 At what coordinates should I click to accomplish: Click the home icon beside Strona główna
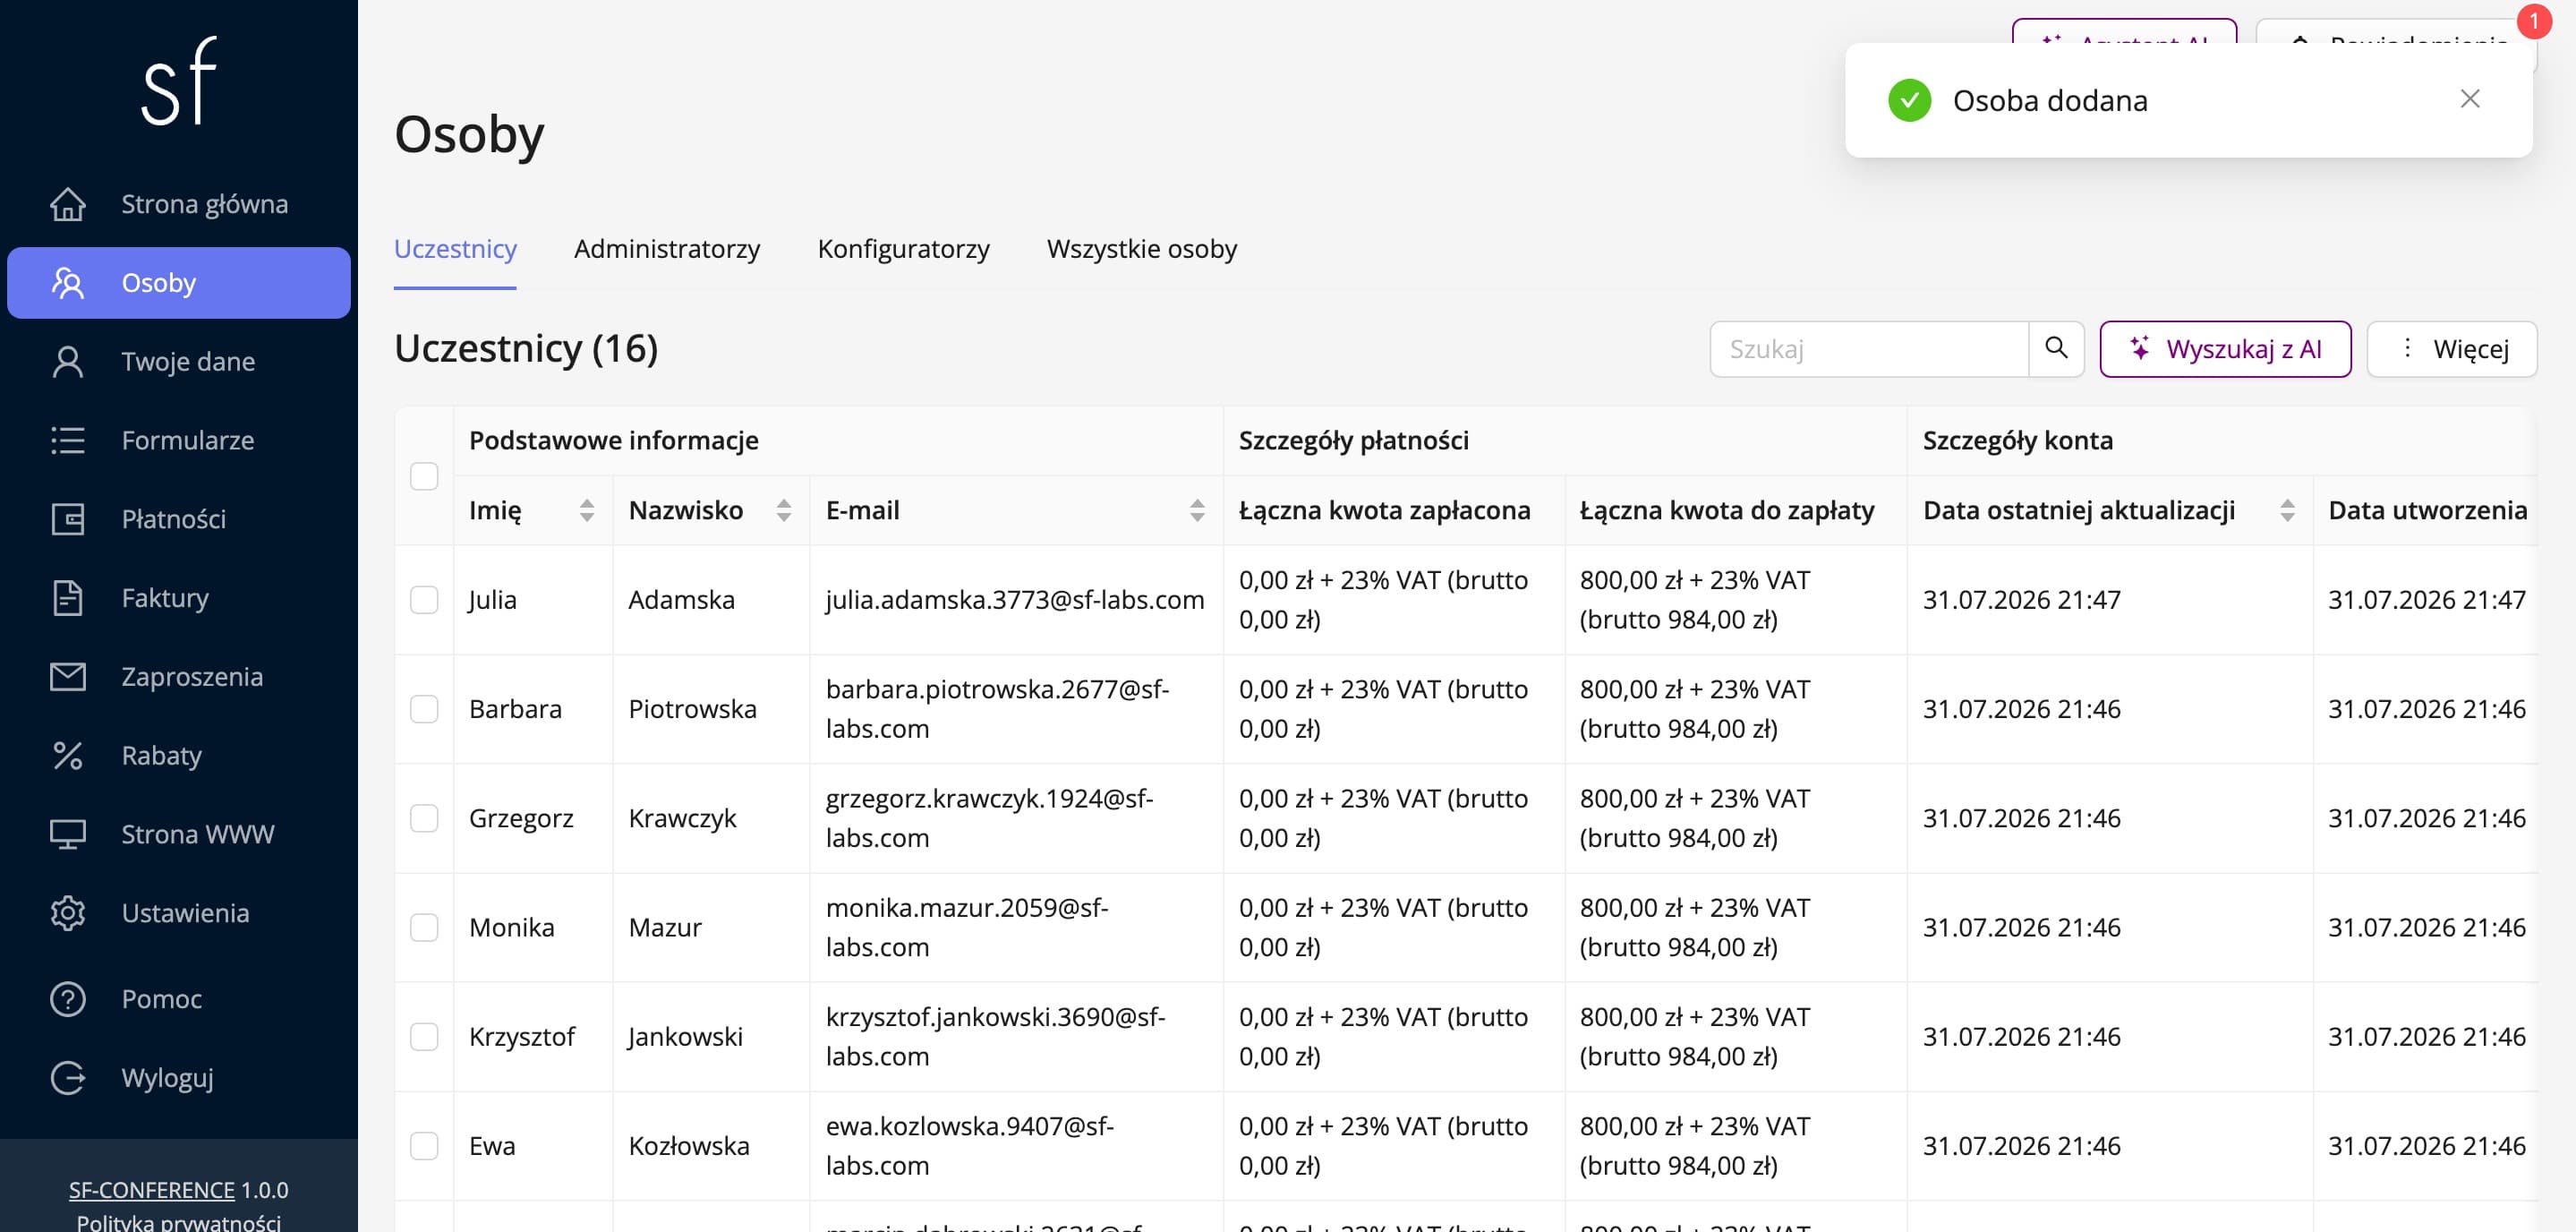(x=68, y=204)
